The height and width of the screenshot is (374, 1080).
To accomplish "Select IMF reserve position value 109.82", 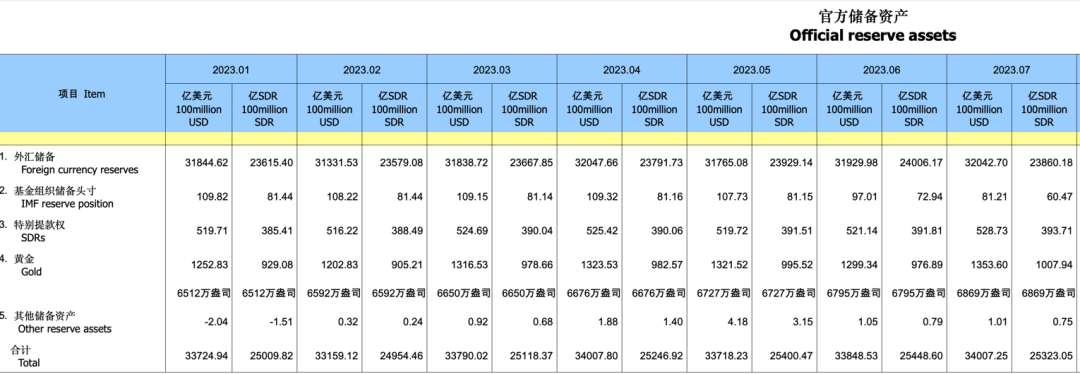I will tap(214, 197).
